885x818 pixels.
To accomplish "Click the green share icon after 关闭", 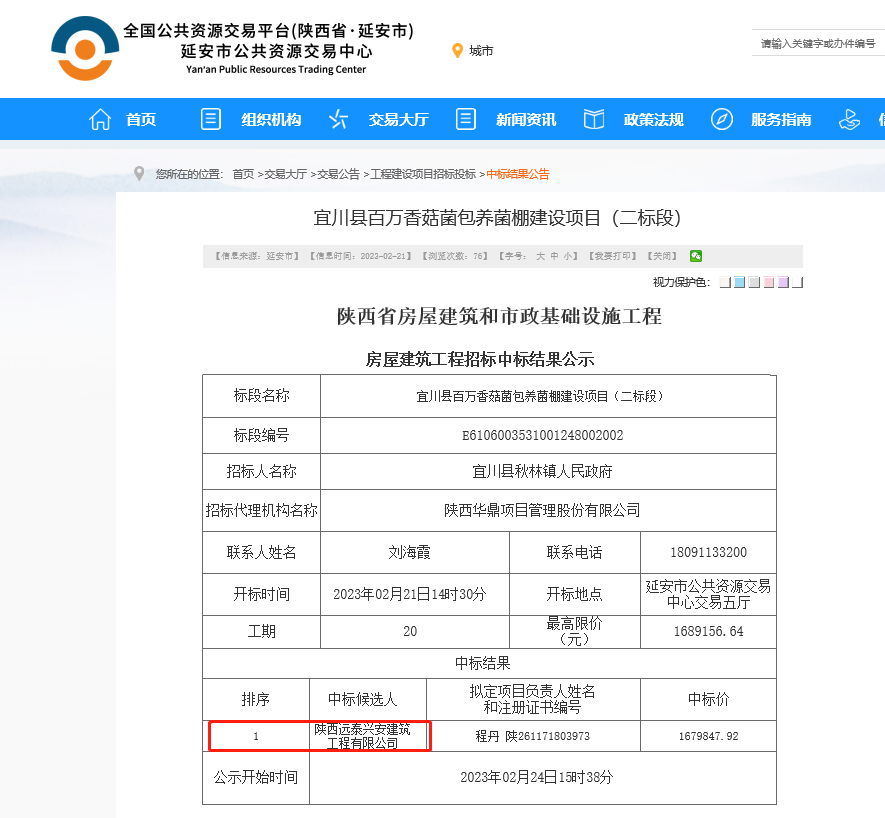I will point(696,256).
